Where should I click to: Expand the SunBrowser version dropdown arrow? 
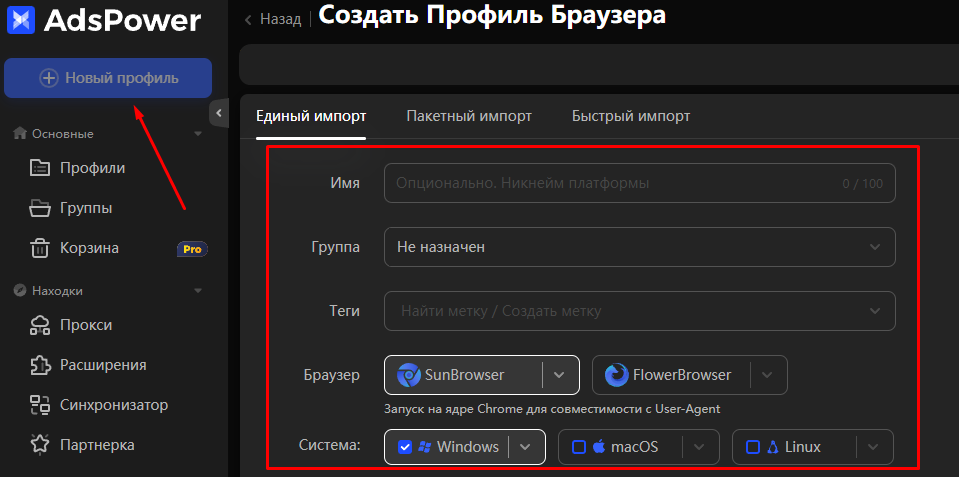coord(559,375)
